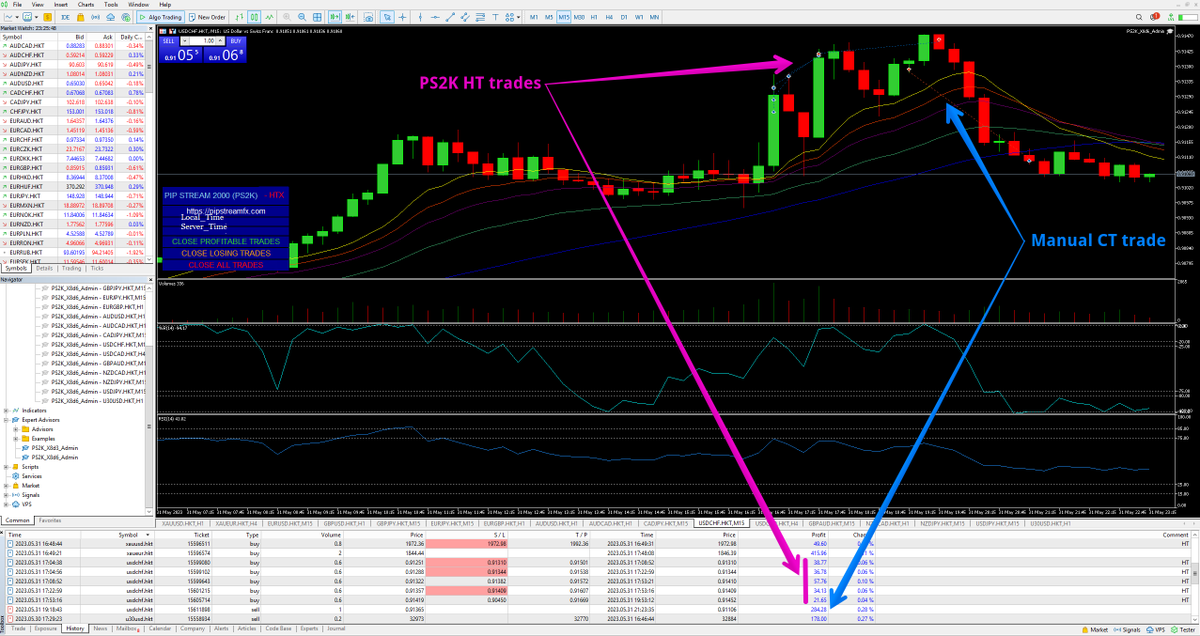The width and height of the screenshot is (1200, 636).
Task: Expand the Advisors folder
Action: coord(15,429)
